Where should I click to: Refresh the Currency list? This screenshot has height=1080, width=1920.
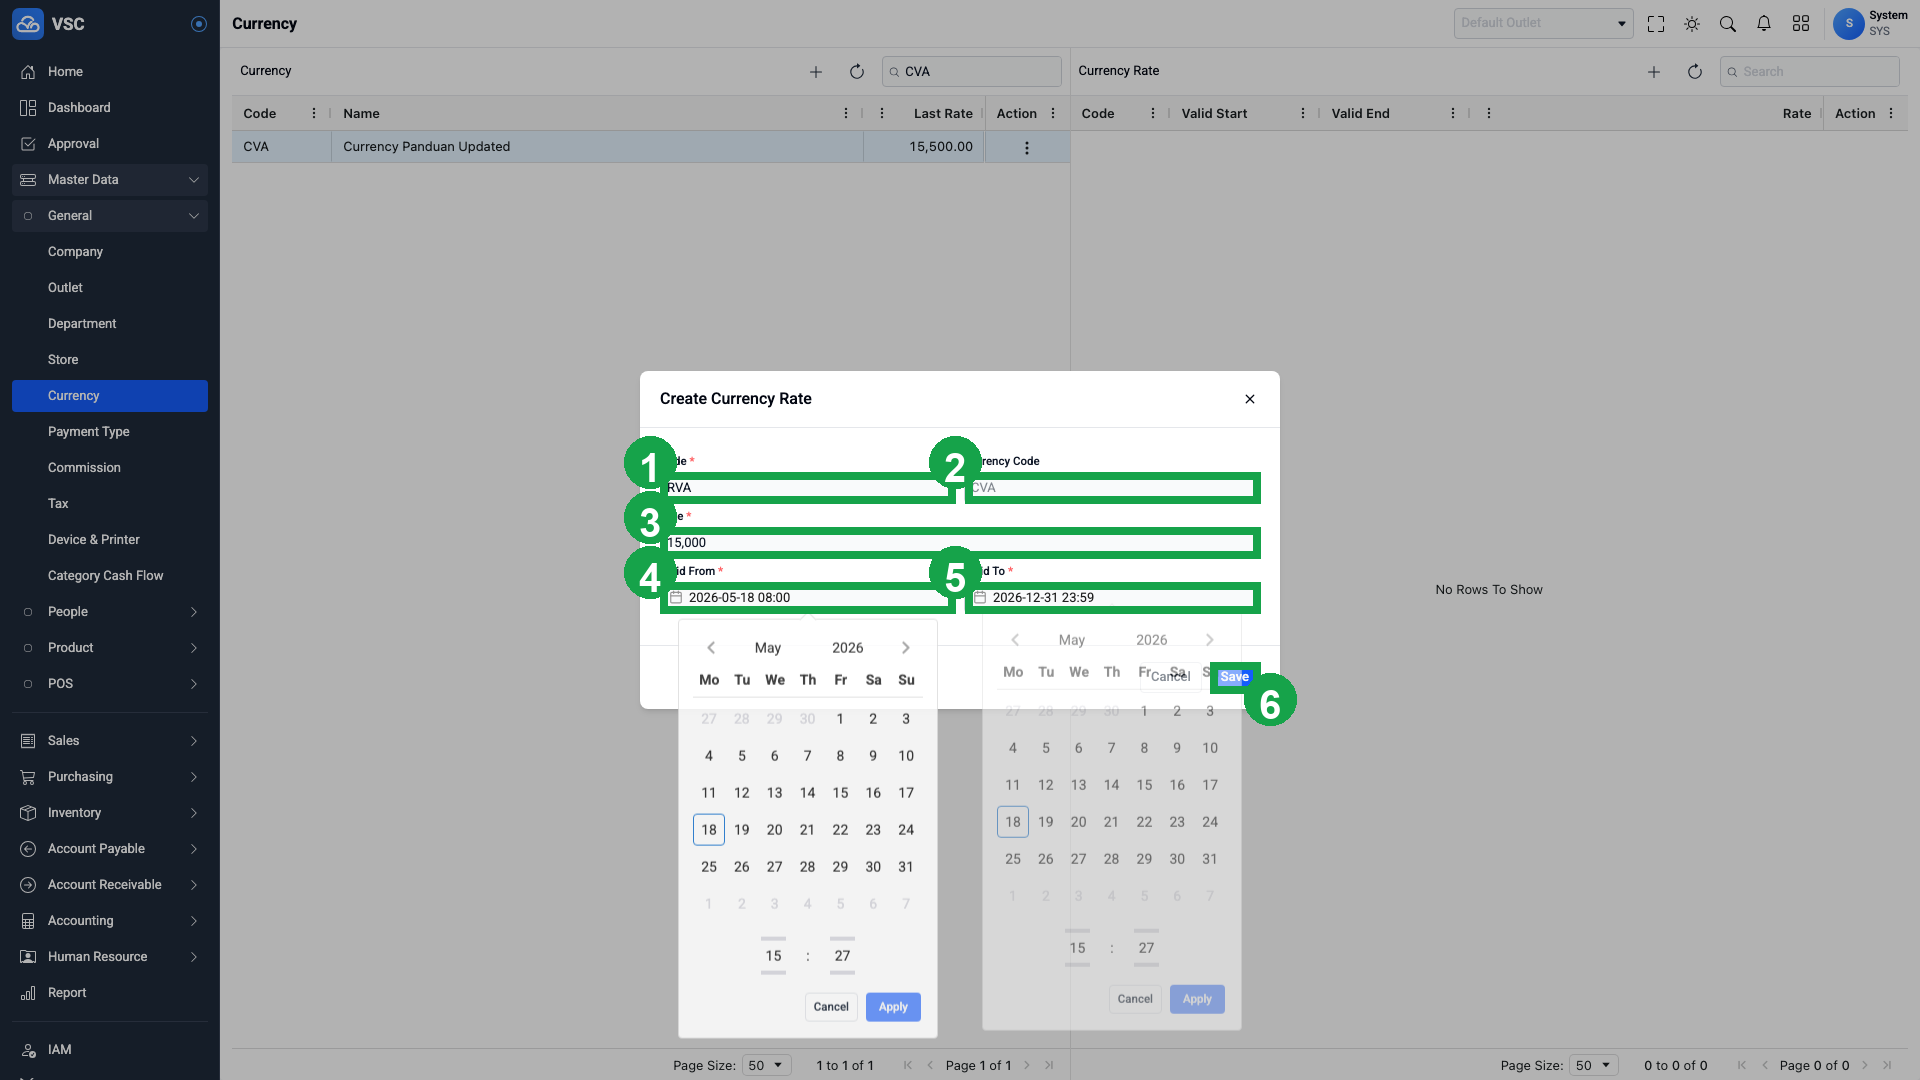coord(857,72)
